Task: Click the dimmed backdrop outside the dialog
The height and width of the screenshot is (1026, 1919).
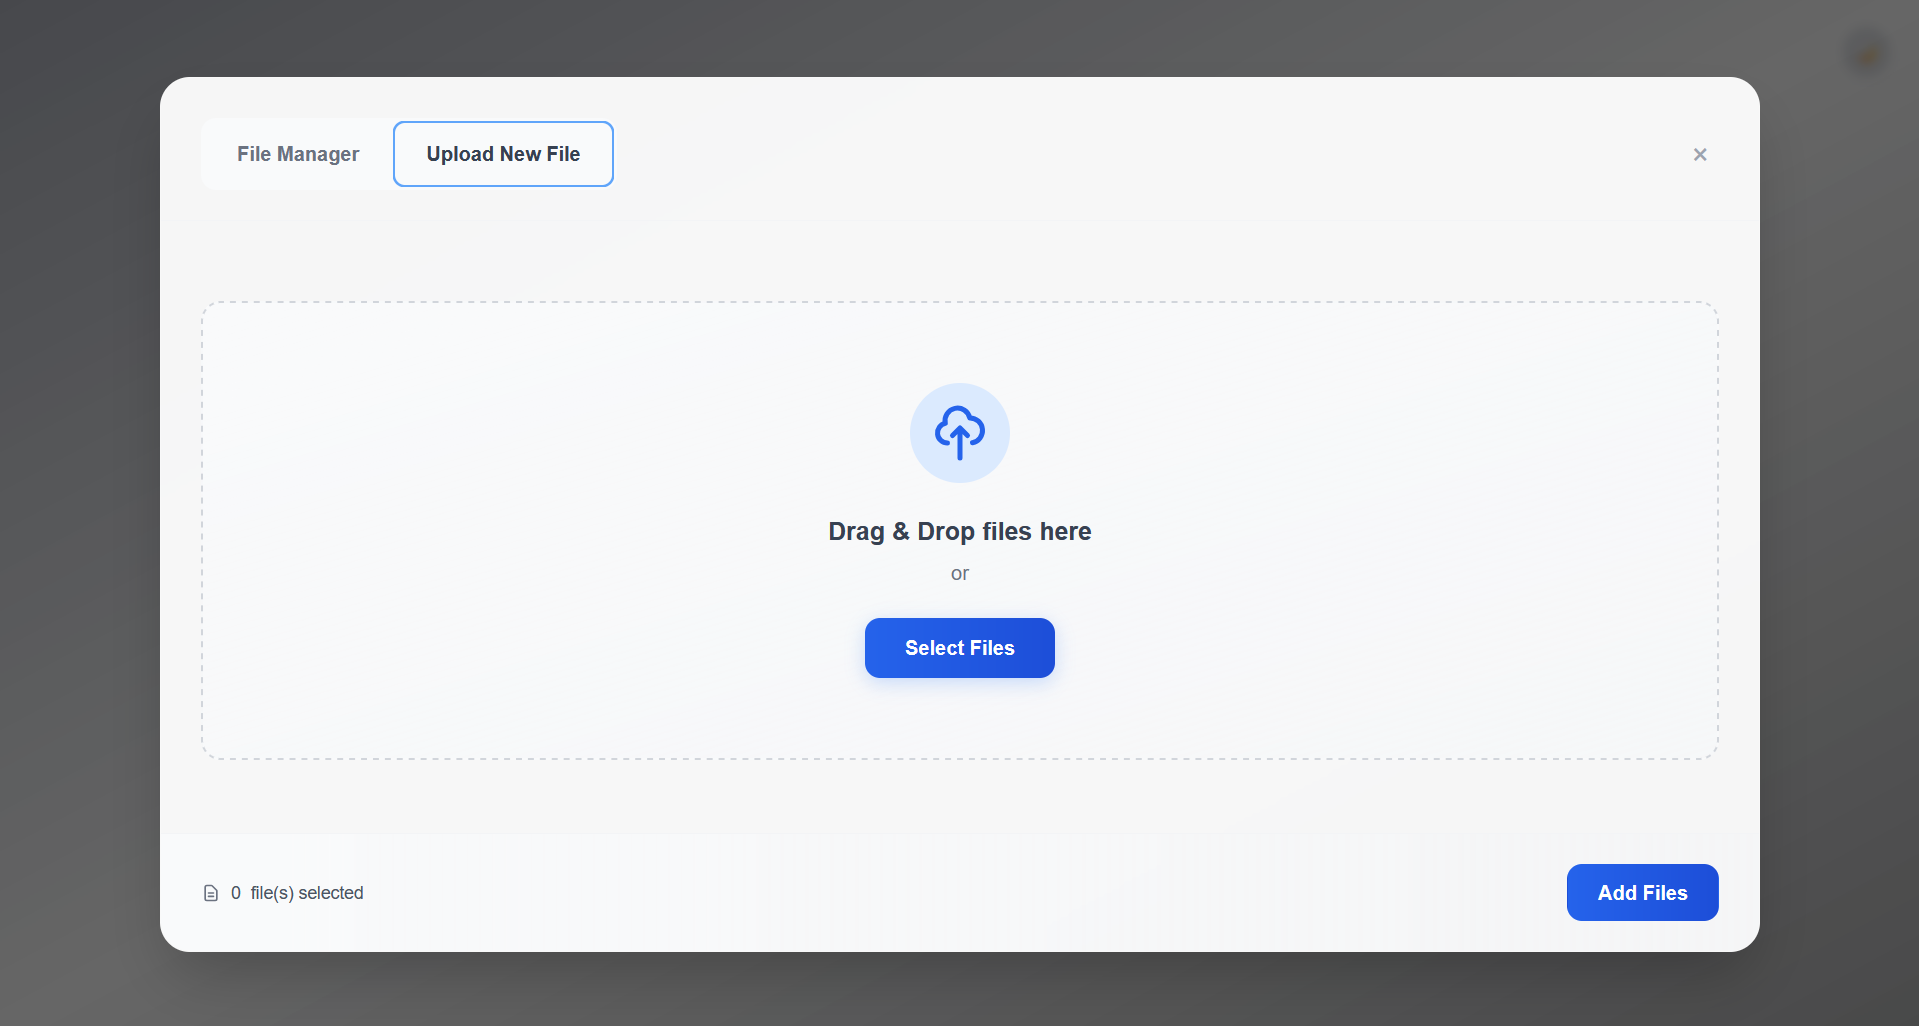Action: 80,500
